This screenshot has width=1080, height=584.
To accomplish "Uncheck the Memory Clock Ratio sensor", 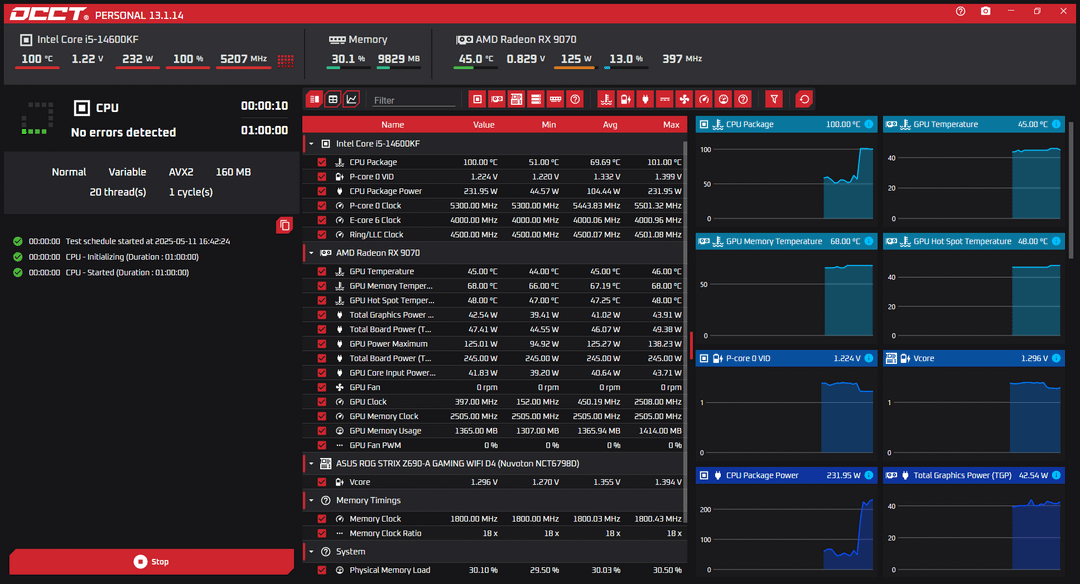I will 322,533.
